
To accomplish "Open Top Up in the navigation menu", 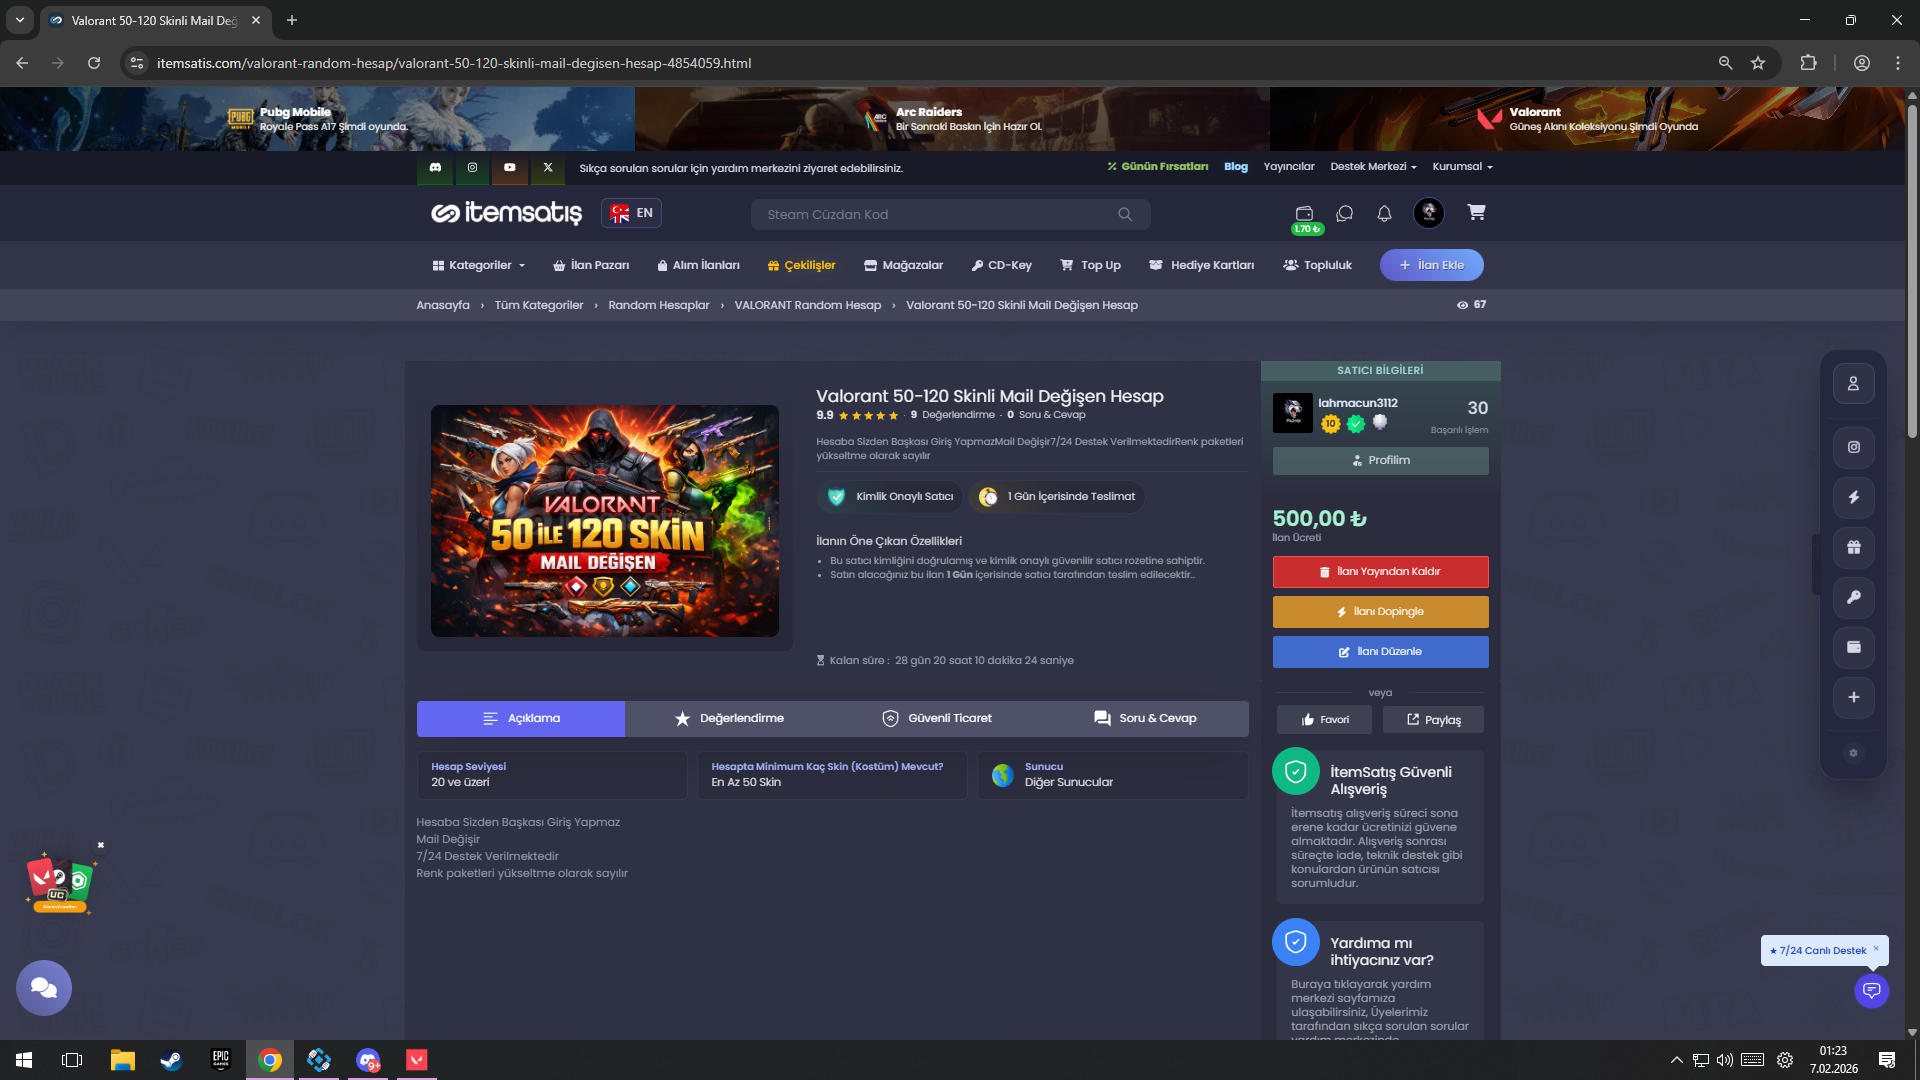I will click(x=1091, y=265).
